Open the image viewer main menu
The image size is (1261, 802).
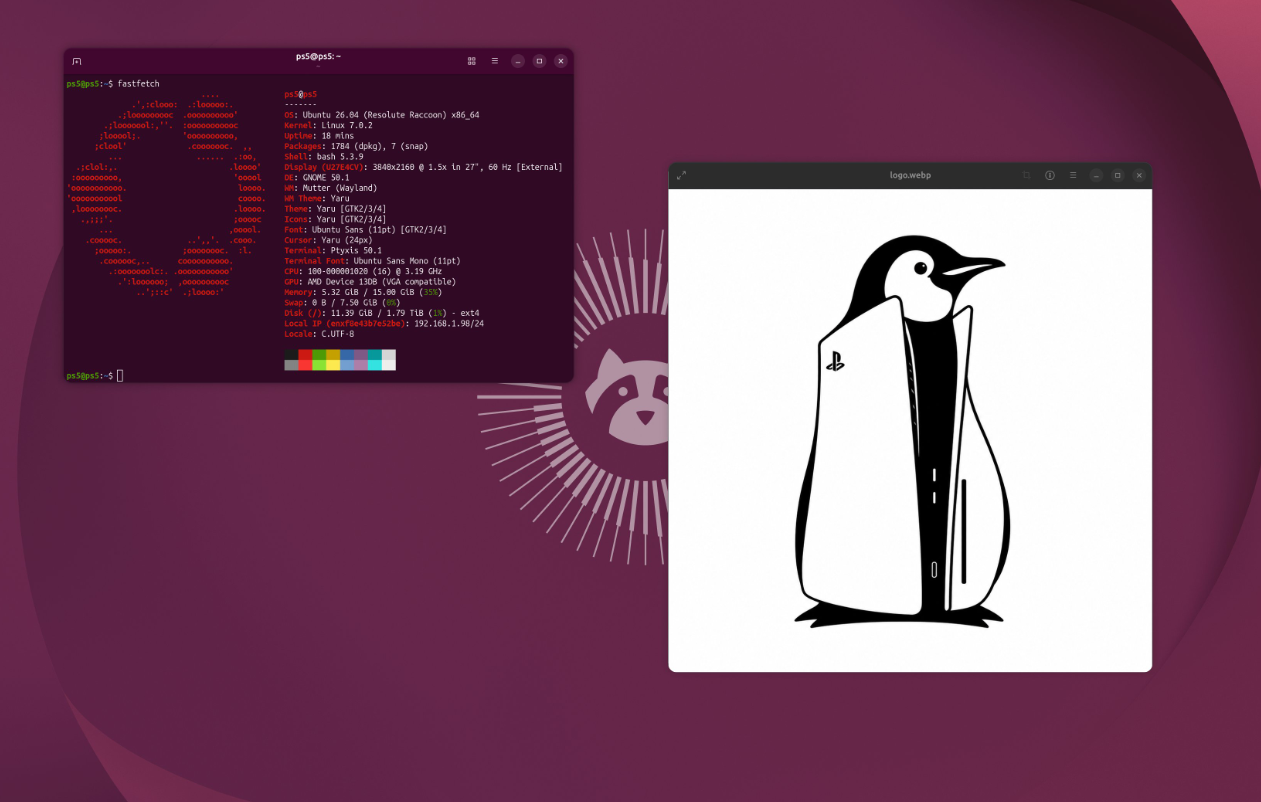click(x=1073, y=175)
